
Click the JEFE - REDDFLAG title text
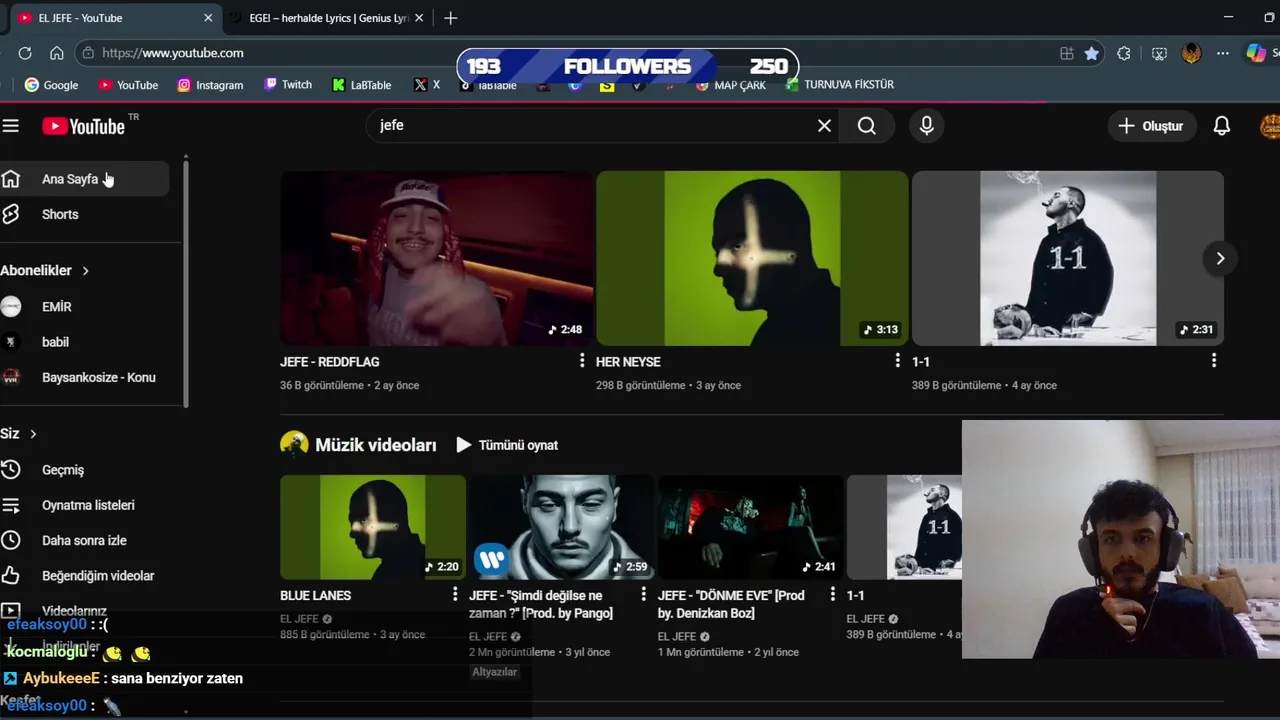330,362
